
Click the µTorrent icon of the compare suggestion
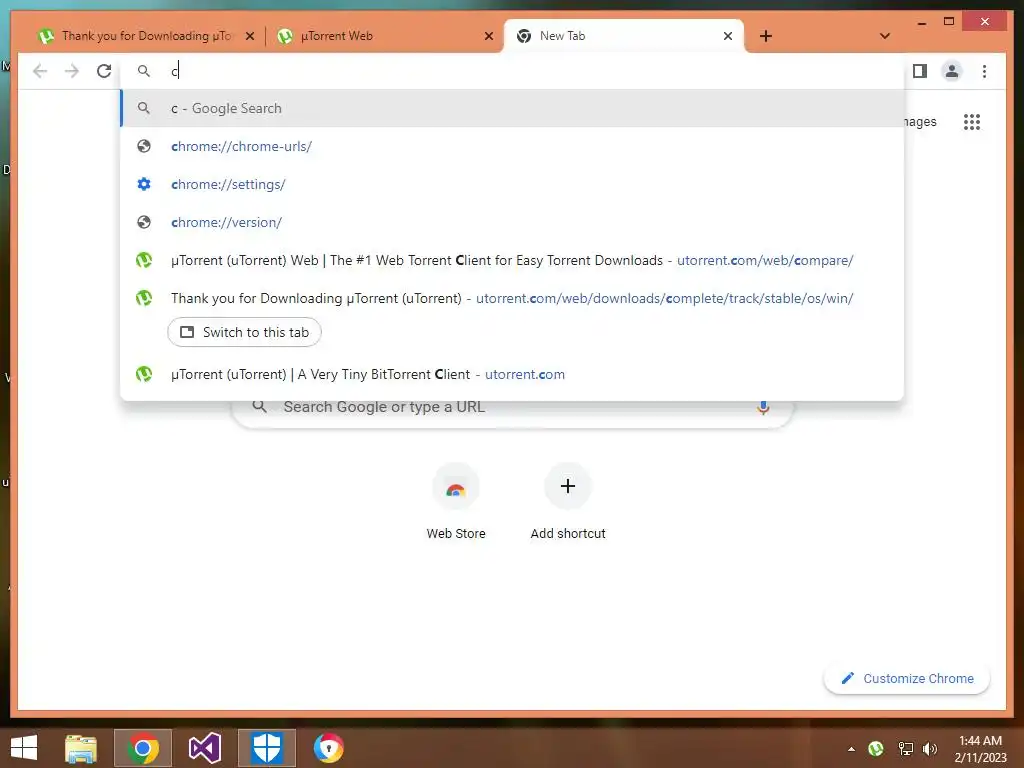[x=144, y=260]
